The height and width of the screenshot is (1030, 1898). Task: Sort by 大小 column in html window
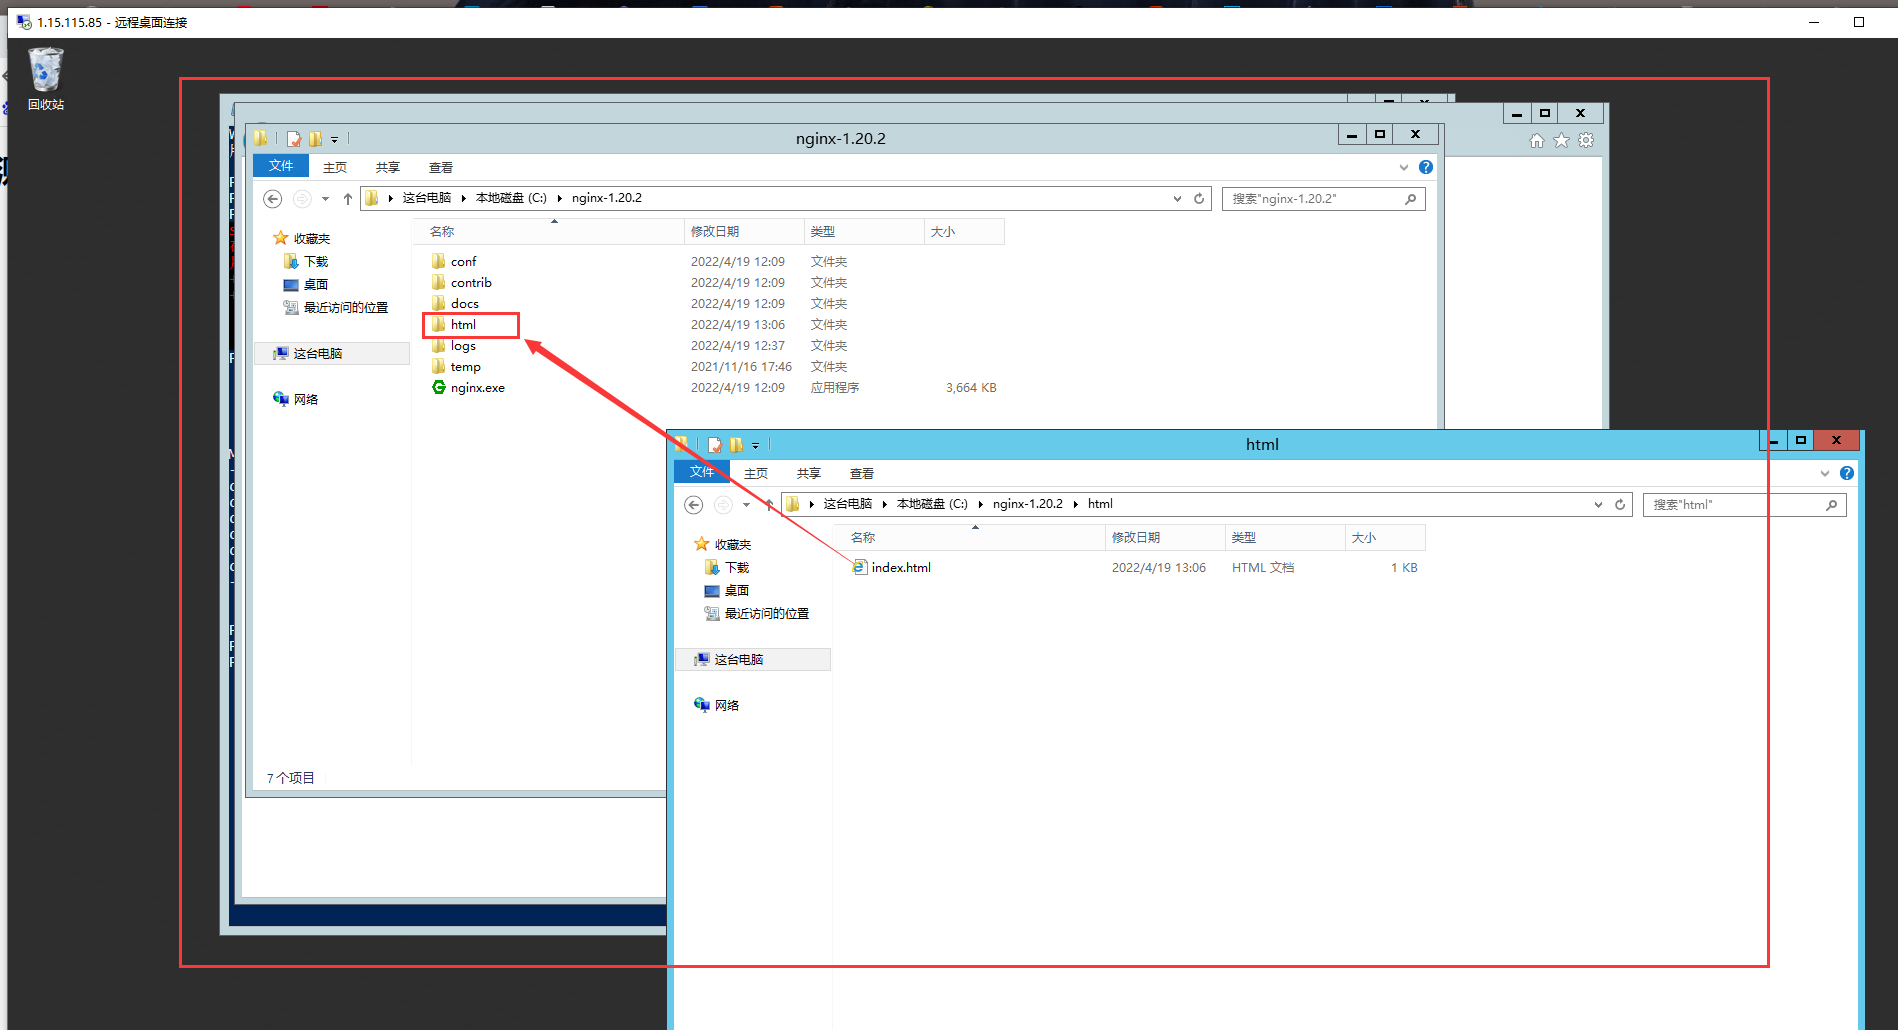coord(1385,537)
